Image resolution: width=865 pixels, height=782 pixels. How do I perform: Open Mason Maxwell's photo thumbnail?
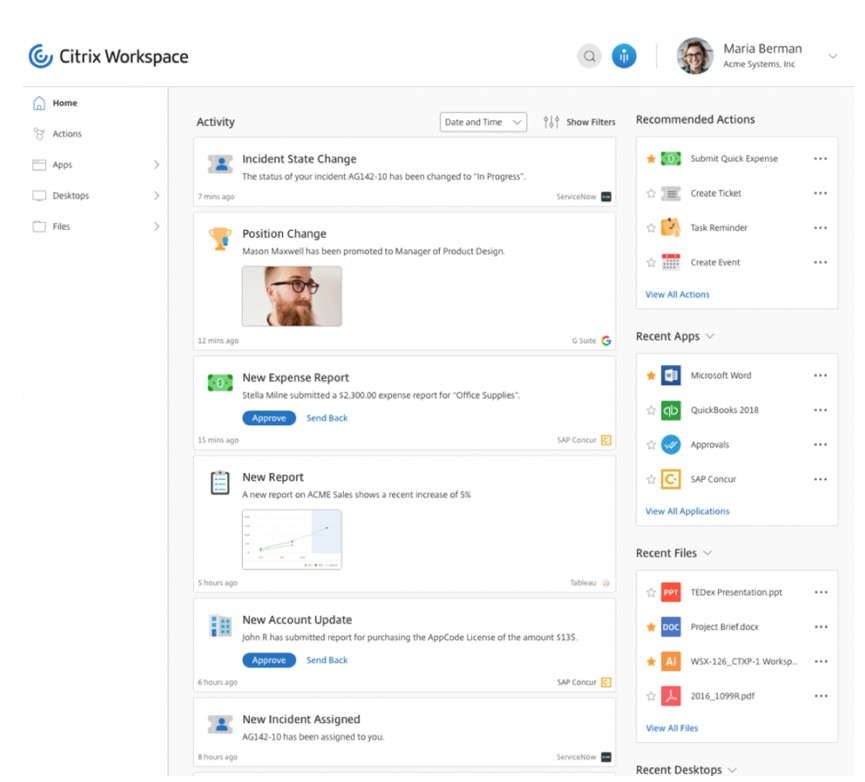point(292,296)
